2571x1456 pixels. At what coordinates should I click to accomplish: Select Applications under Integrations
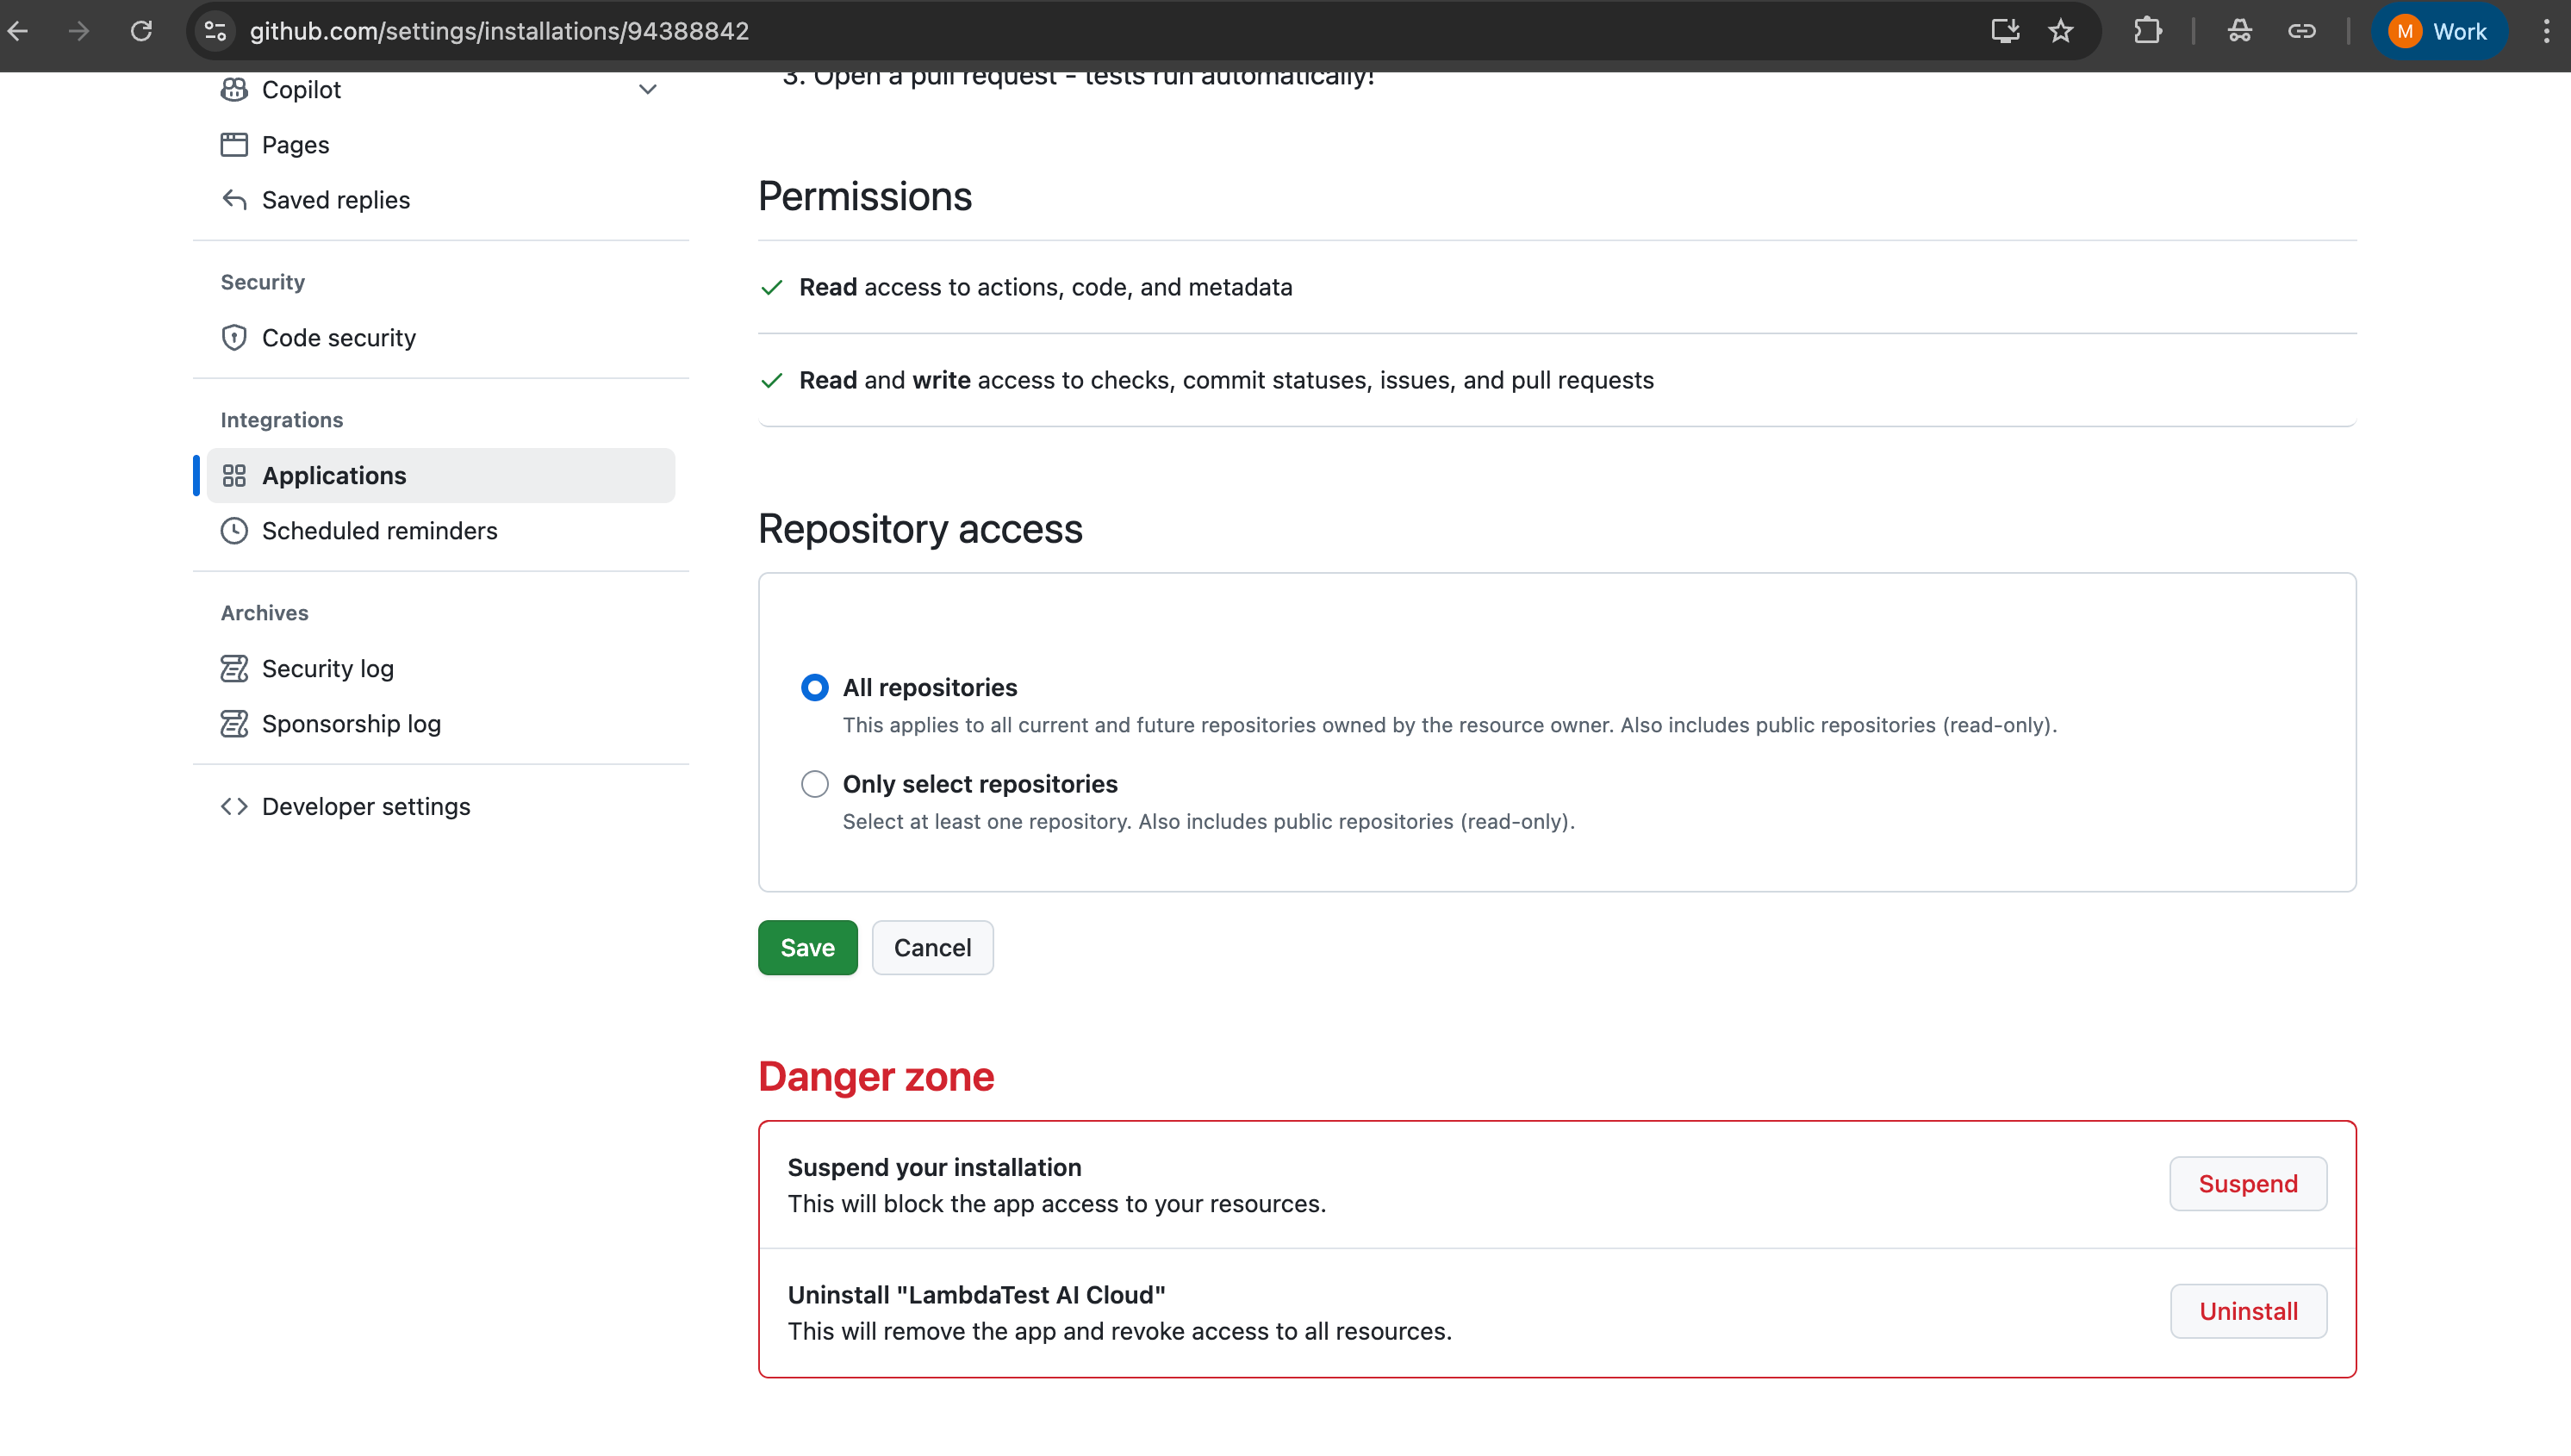[x=334, y=475]
